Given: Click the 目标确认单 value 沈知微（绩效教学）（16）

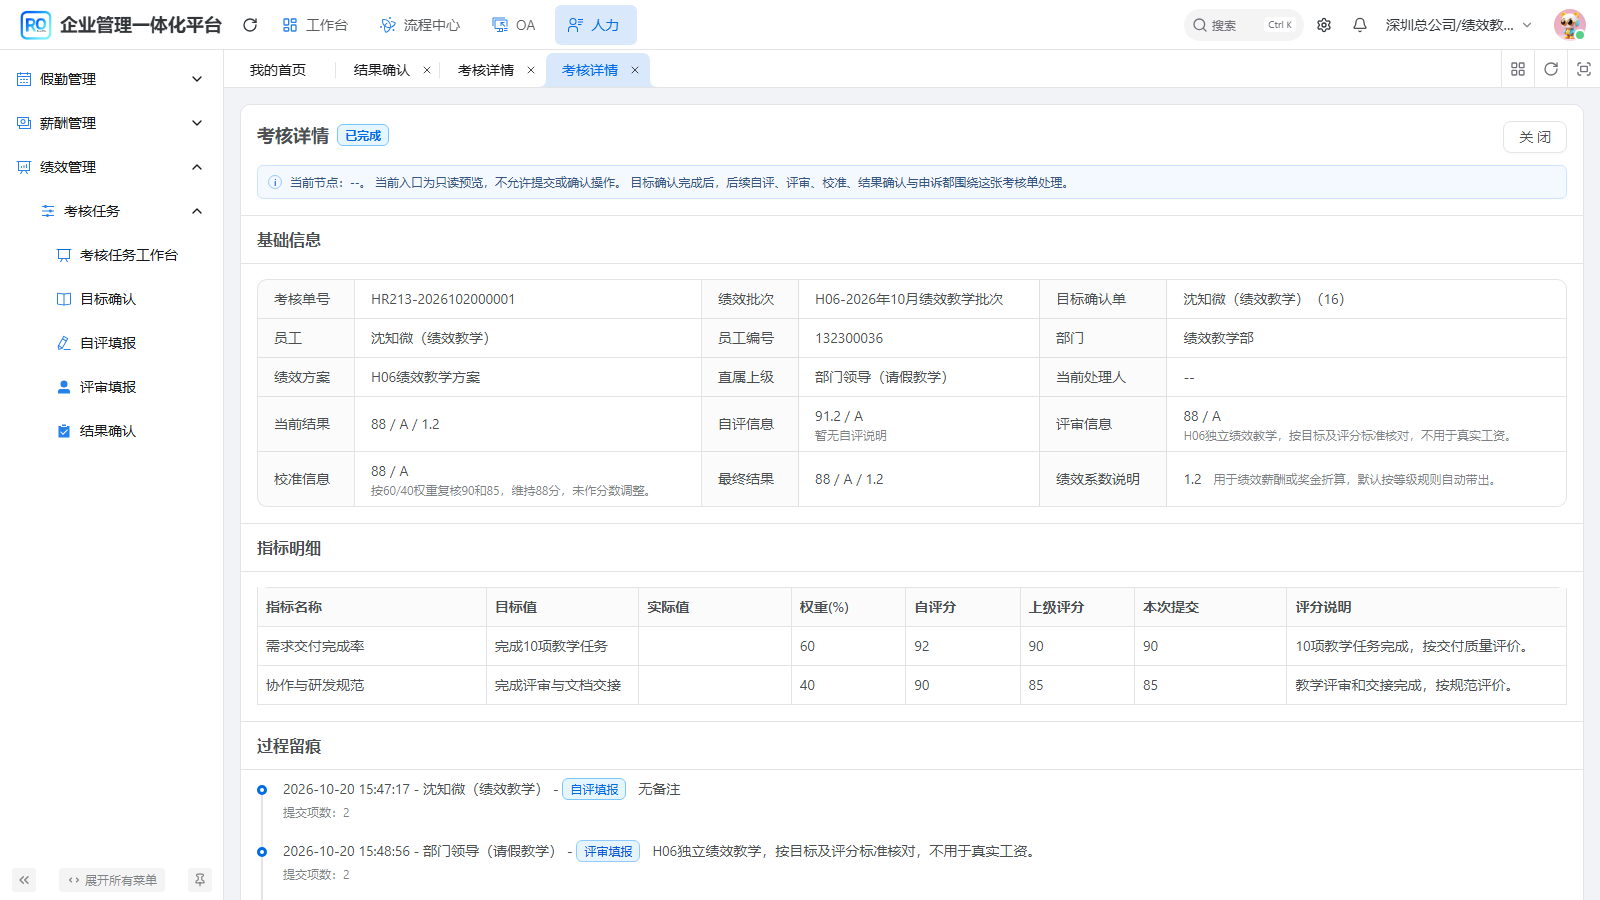Looking at the screenshot, I should point(1264,299).
